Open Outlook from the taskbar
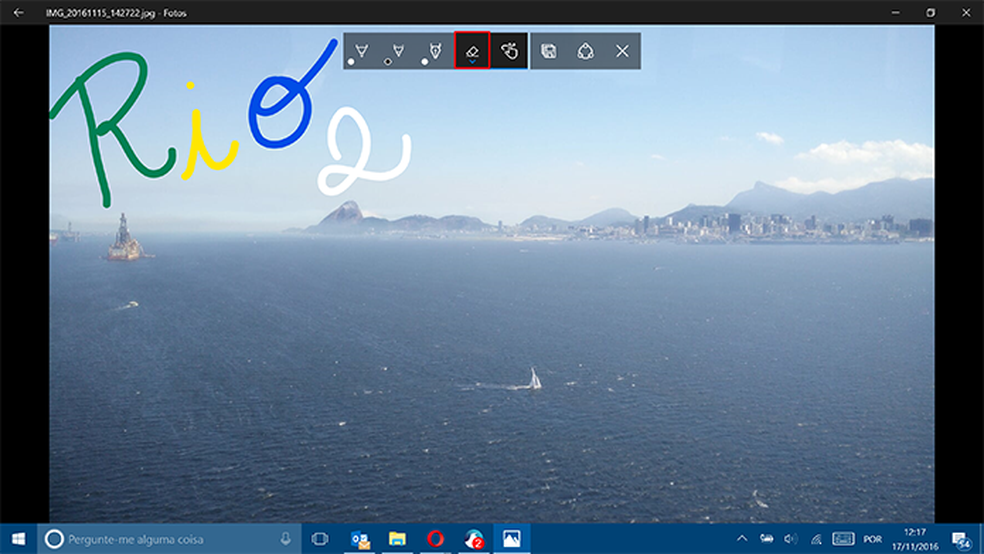This screenshot has height=554, width=984. [x=360, y=539]
